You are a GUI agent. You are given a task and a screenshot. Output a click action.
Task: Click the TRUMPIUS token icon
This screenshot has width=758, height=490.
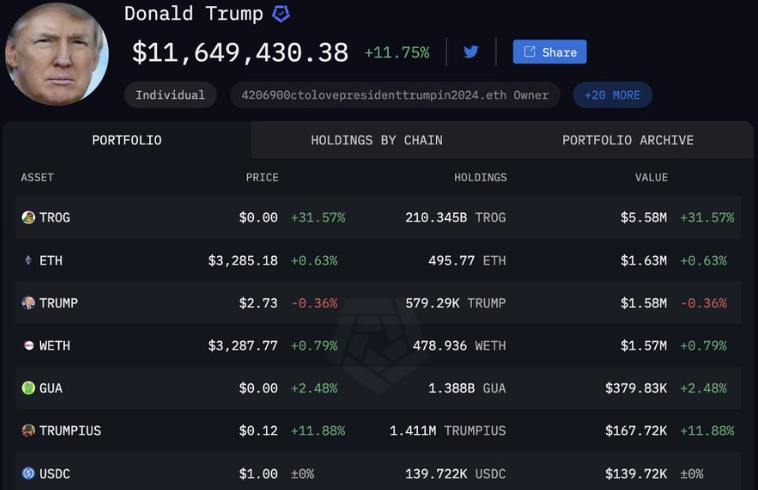click(29, 431)
